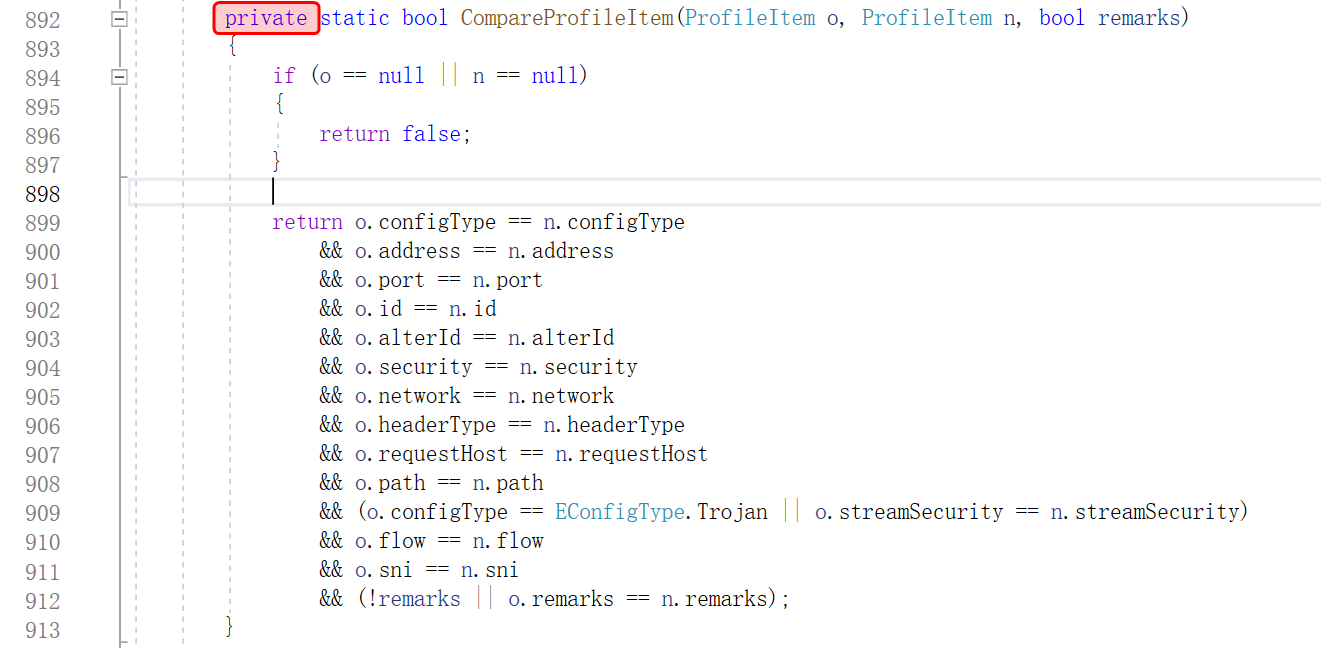
Task: Click the highlighted private keyword
Action: pos(266,18)
